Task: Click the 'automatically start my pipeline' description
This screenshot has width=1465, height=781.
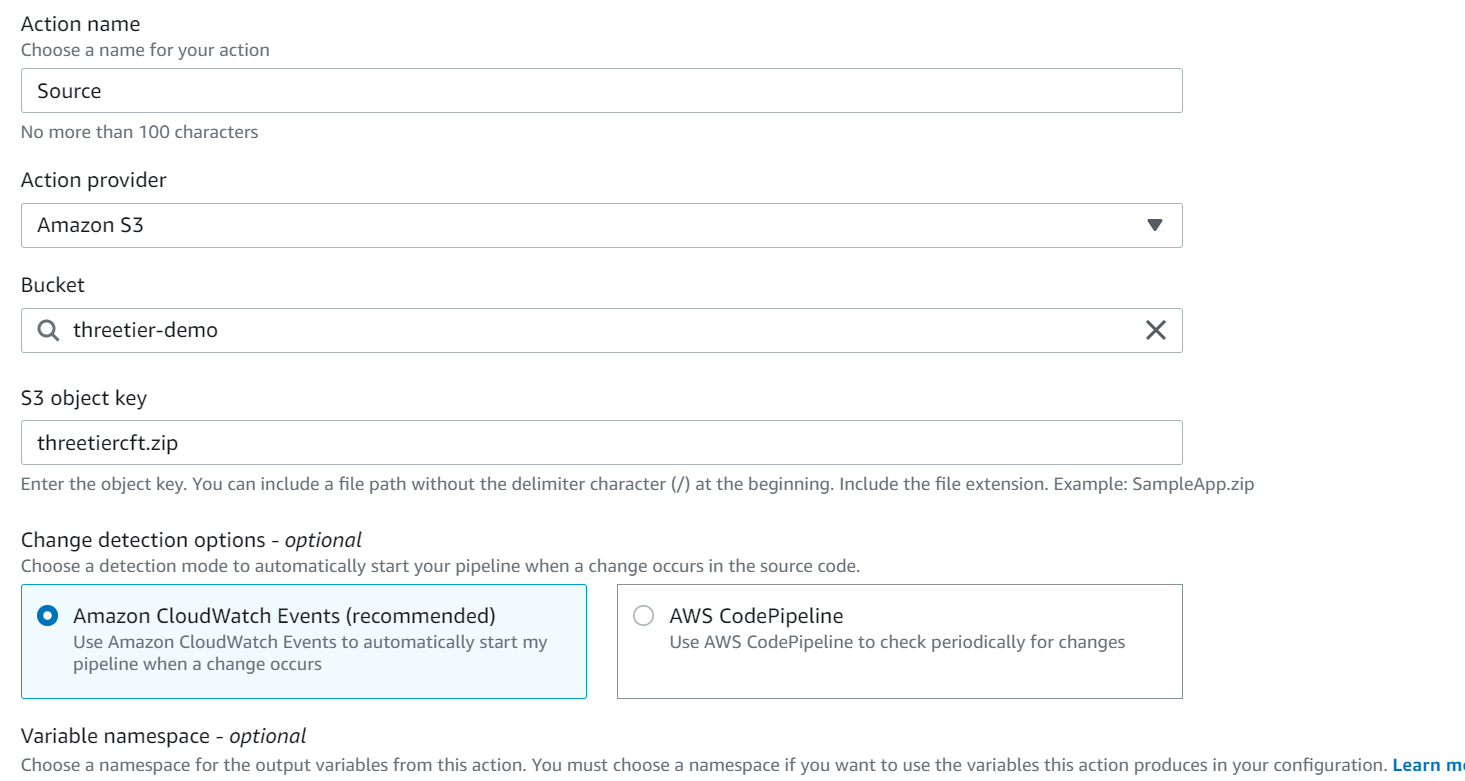Action: coord(310,653)
